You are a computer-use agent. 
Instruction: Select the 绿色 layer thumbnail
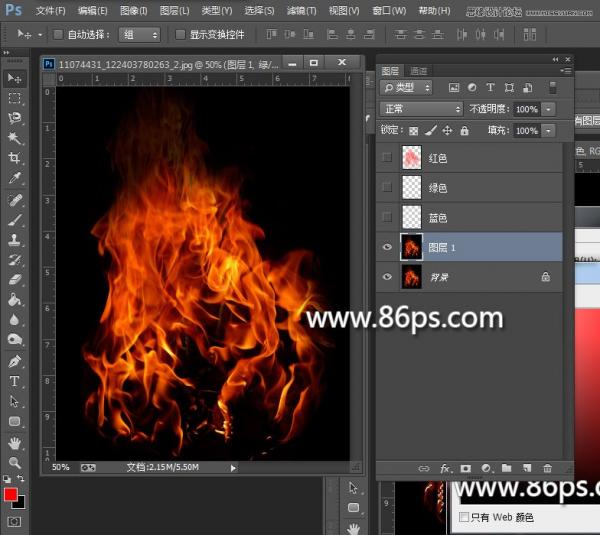click(411, 187)
